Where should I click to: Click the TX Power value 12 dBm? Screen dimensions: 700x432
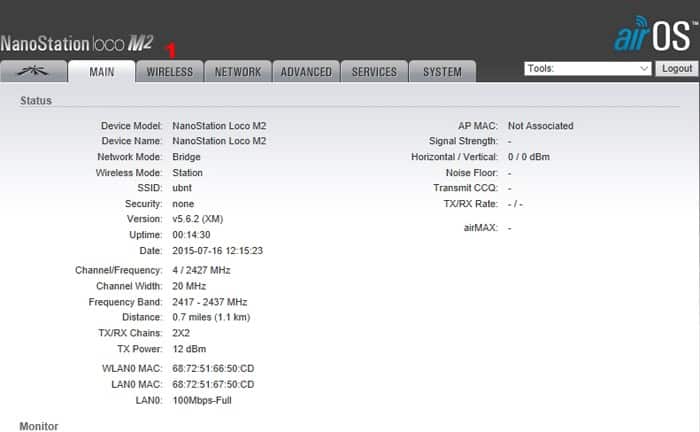(x=189, y=349)
